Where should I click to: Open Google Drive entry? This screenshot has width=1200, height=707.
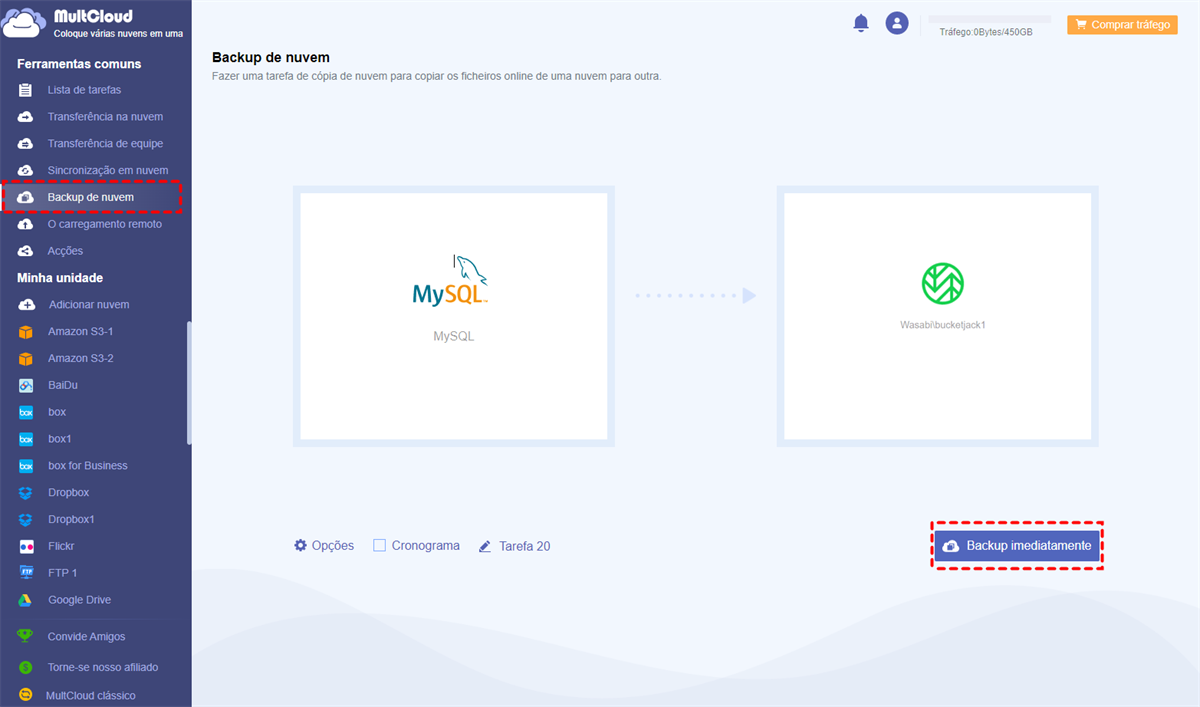(x=80, y=600)
